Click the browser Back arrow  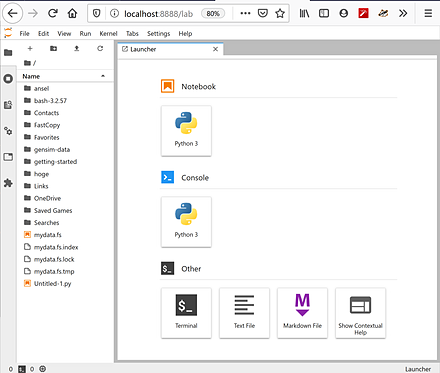tap(13, 13)
